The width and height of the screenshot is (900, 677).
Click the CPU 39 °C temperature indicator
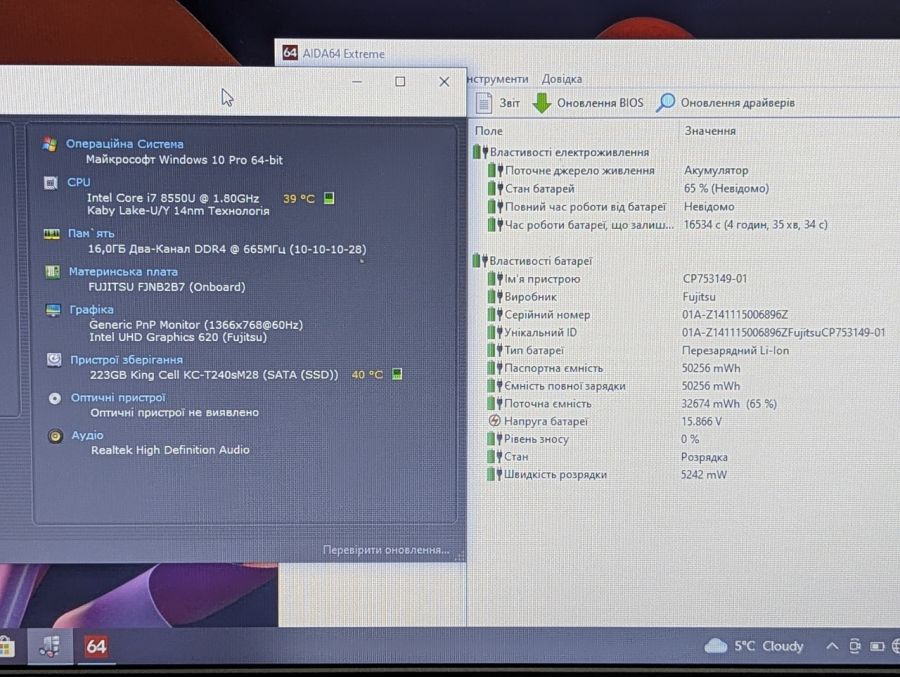coord(308,199)
